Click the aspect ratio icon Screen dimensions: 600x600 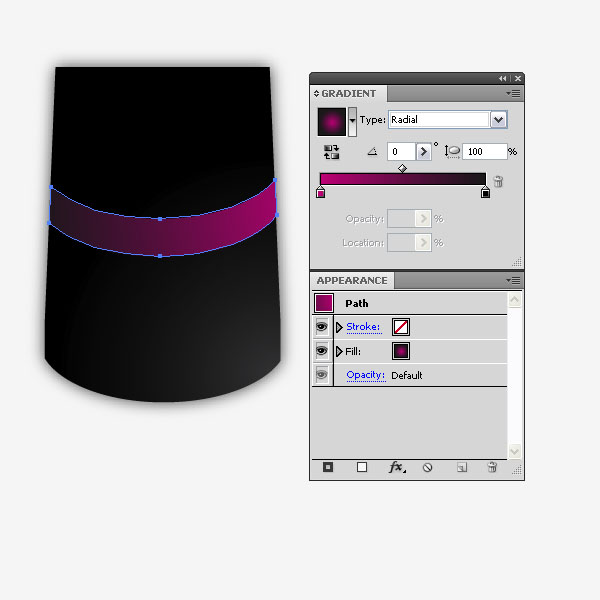click(452, 152)
